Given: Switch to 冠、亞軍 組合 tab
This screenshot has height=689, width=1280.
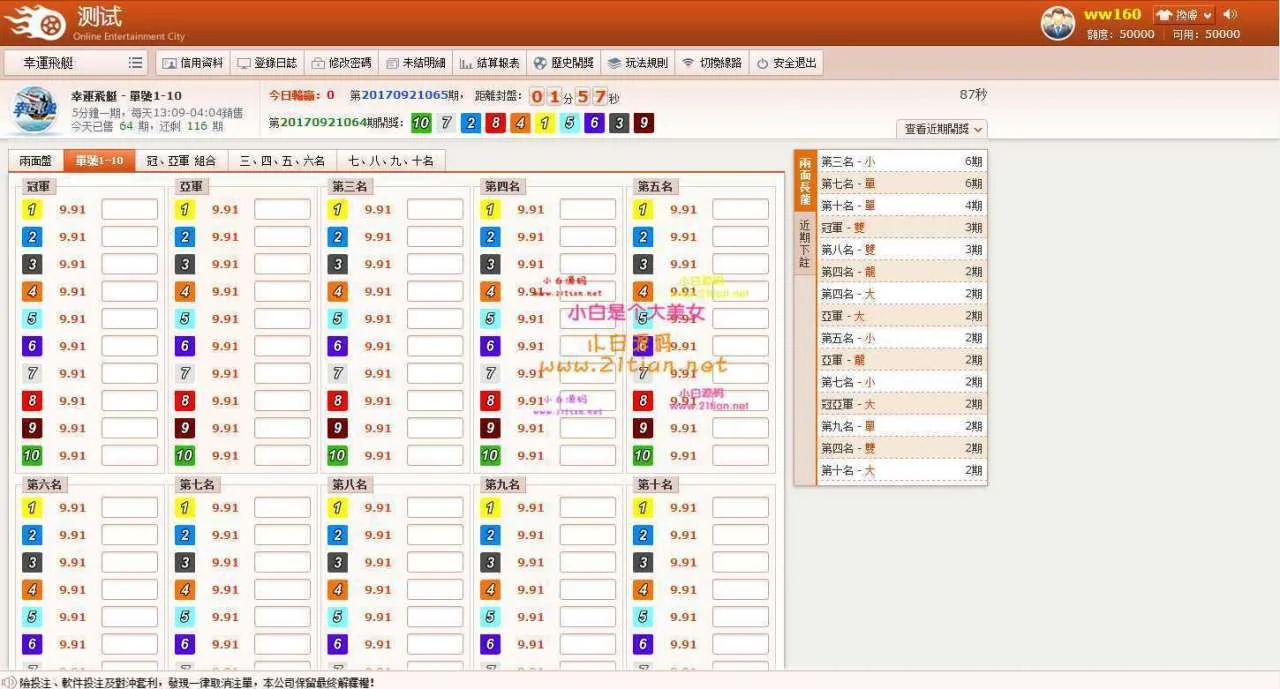Looking at the screenshot, I should click(181, 161).
